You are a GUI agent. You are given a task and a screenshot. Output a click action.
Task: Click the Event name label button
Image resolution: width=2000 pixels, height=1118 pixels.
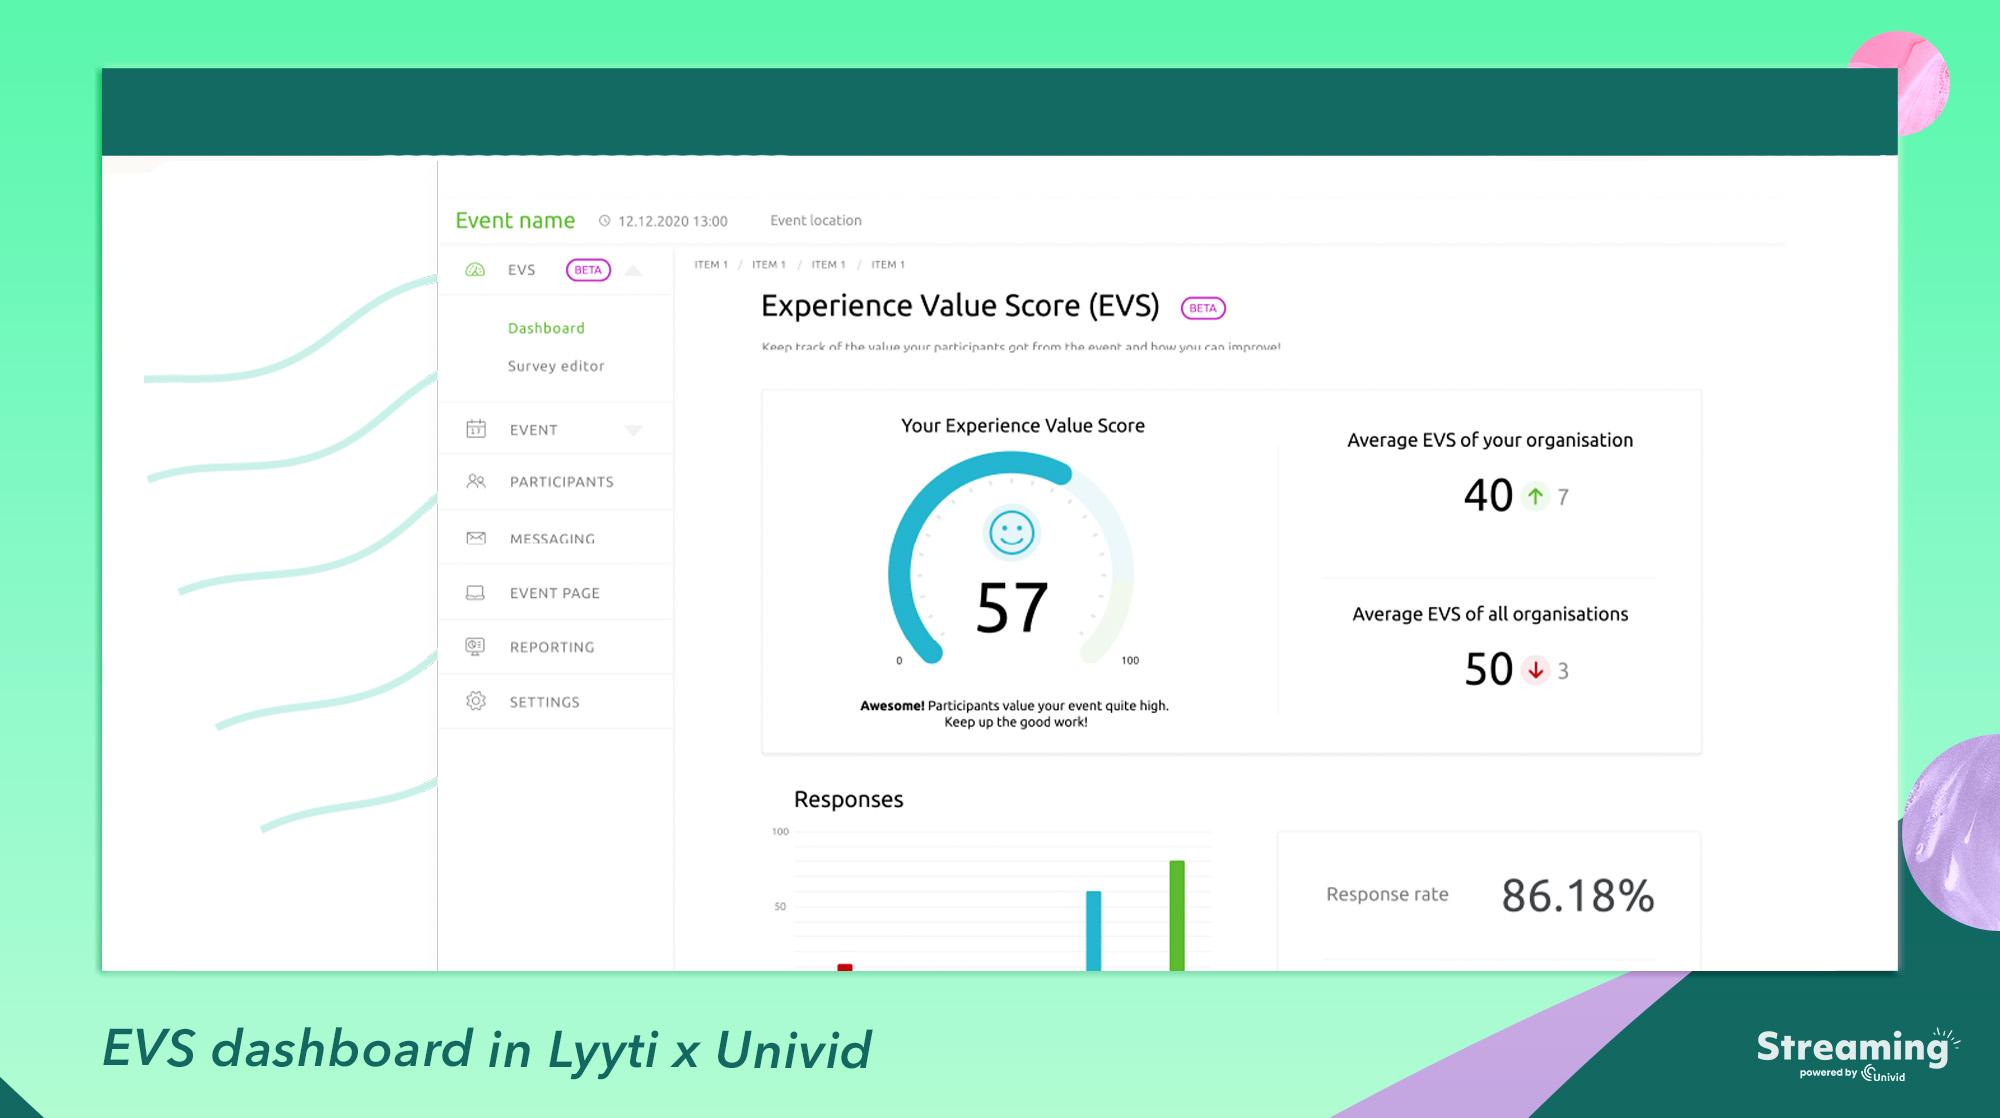pos(515,220)
